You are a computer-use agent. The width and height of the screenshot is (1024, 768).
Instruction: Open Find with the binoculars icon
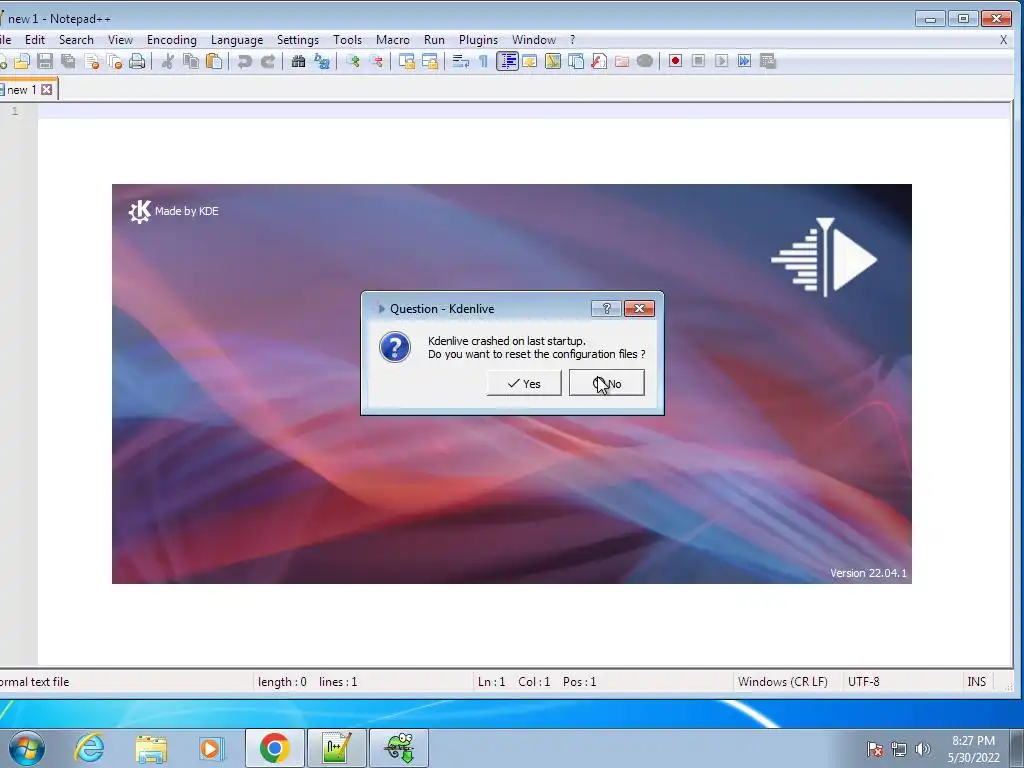[x=298, y=61]
